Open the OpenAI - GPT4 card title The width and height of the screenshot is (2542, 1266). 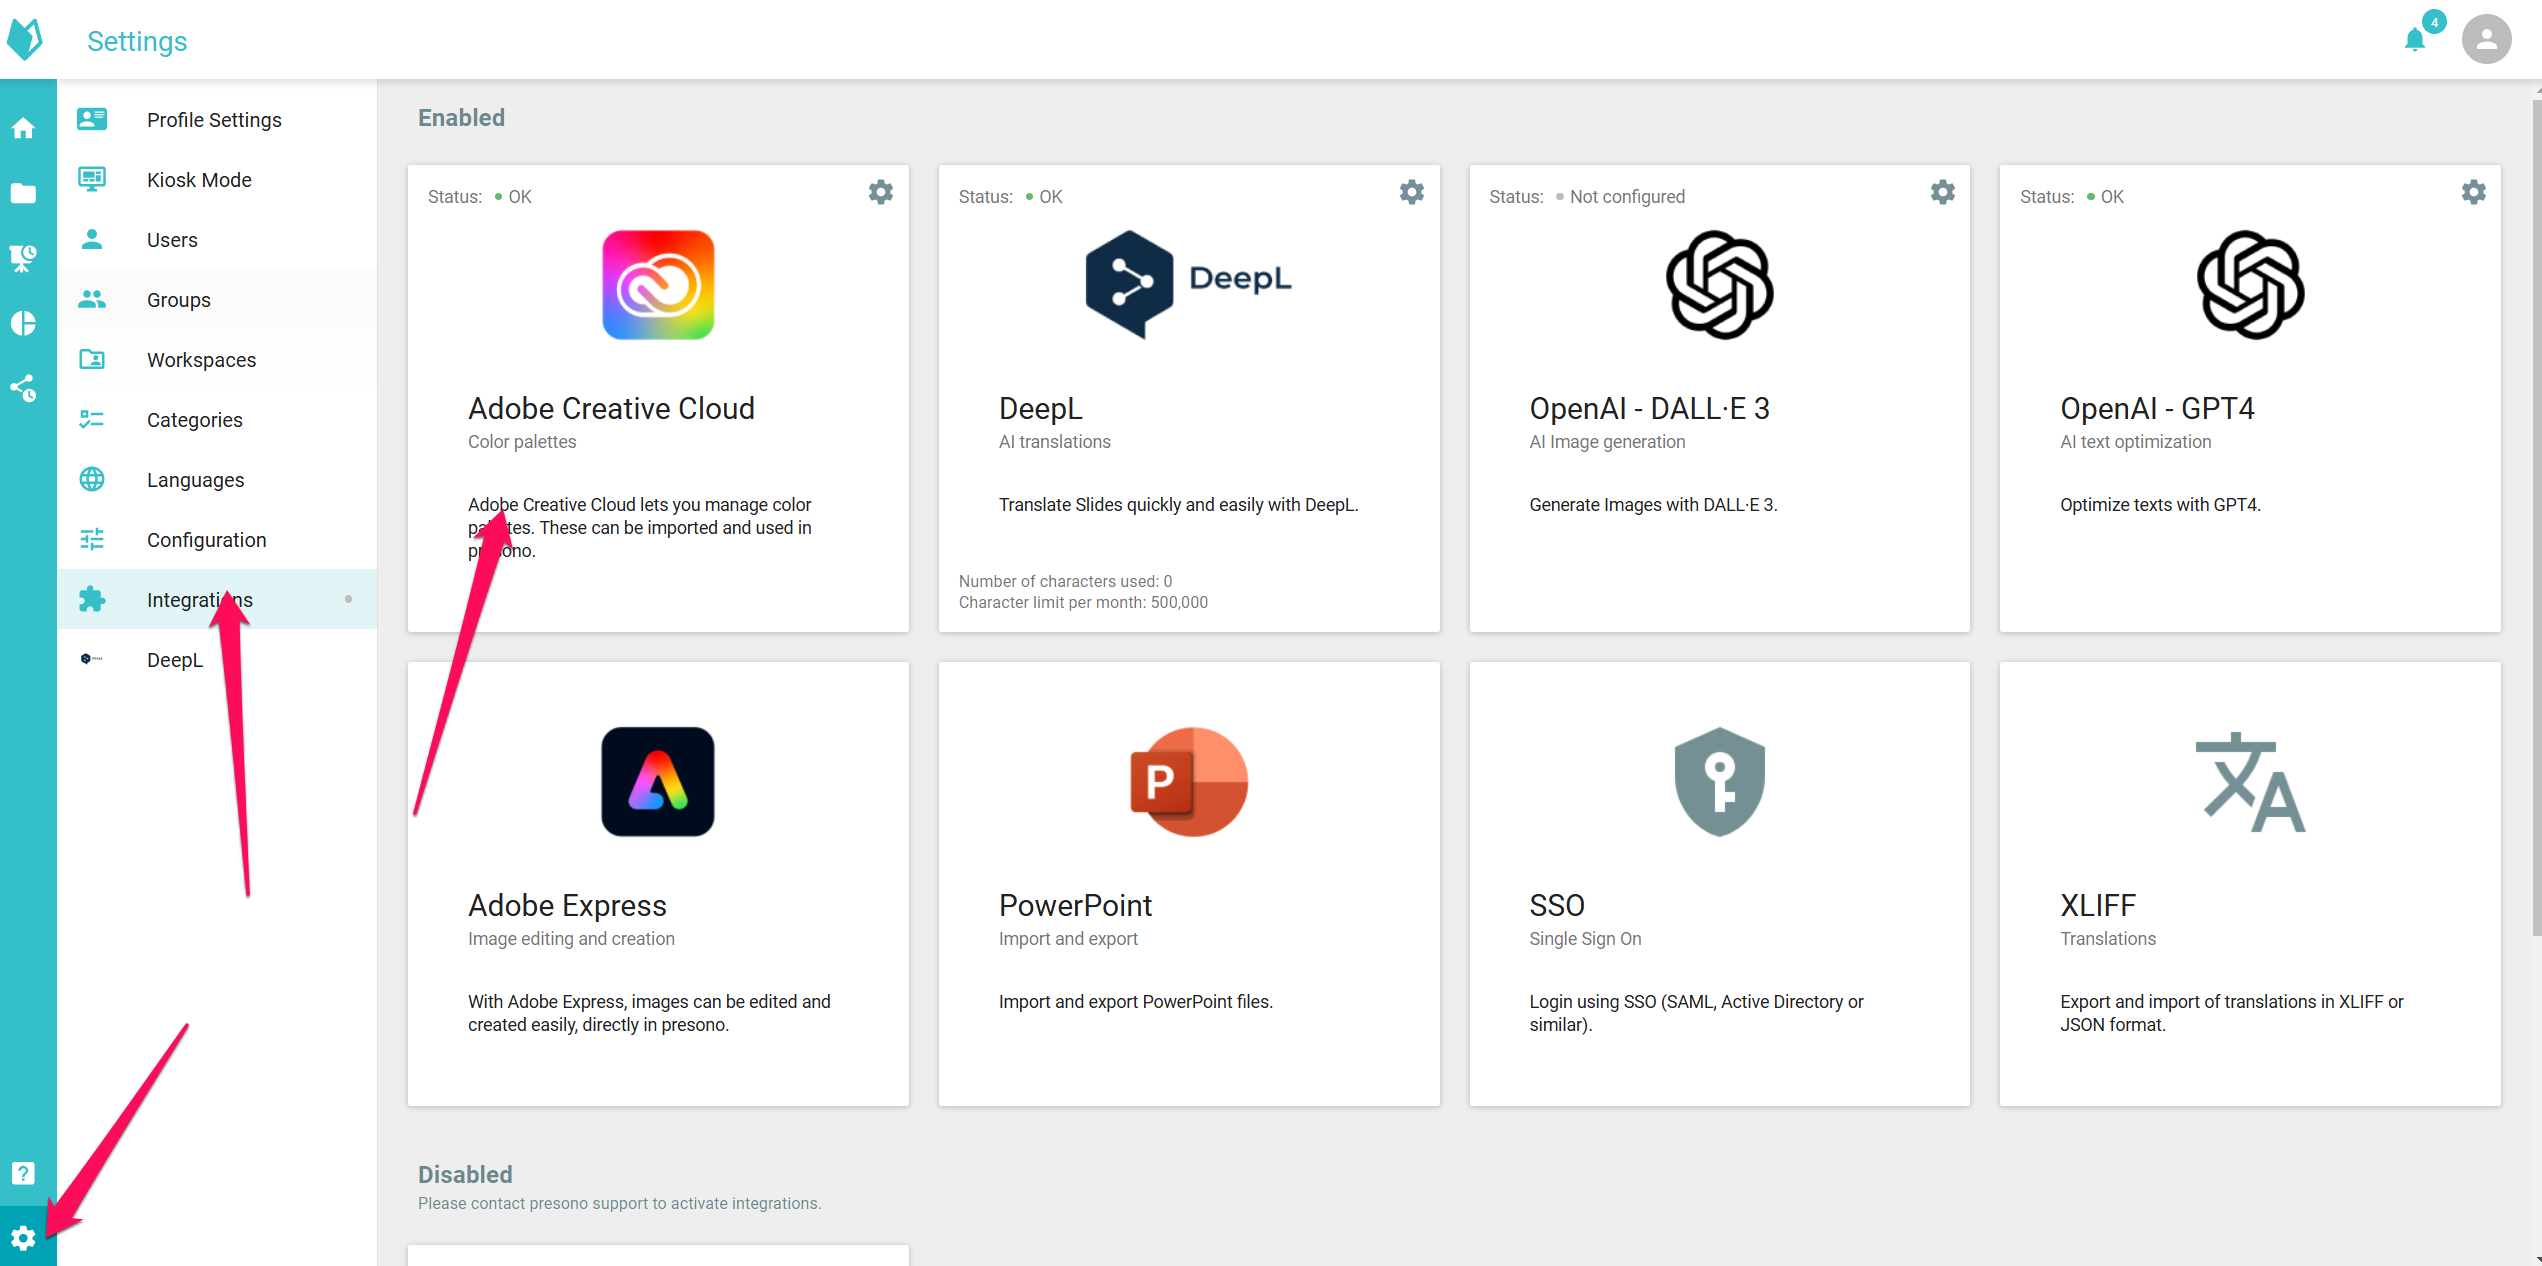pos(2157,408)
